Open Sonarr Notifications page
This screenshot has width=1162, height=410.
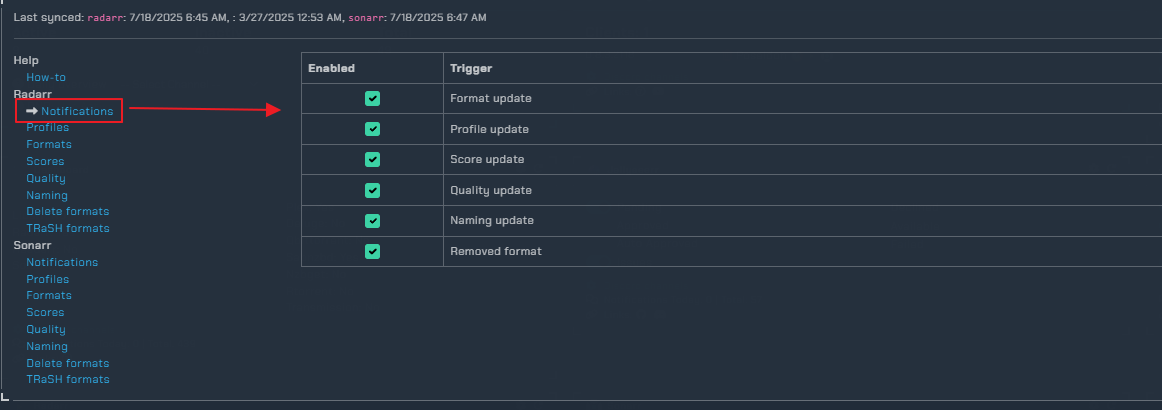[x=62, y=262]
